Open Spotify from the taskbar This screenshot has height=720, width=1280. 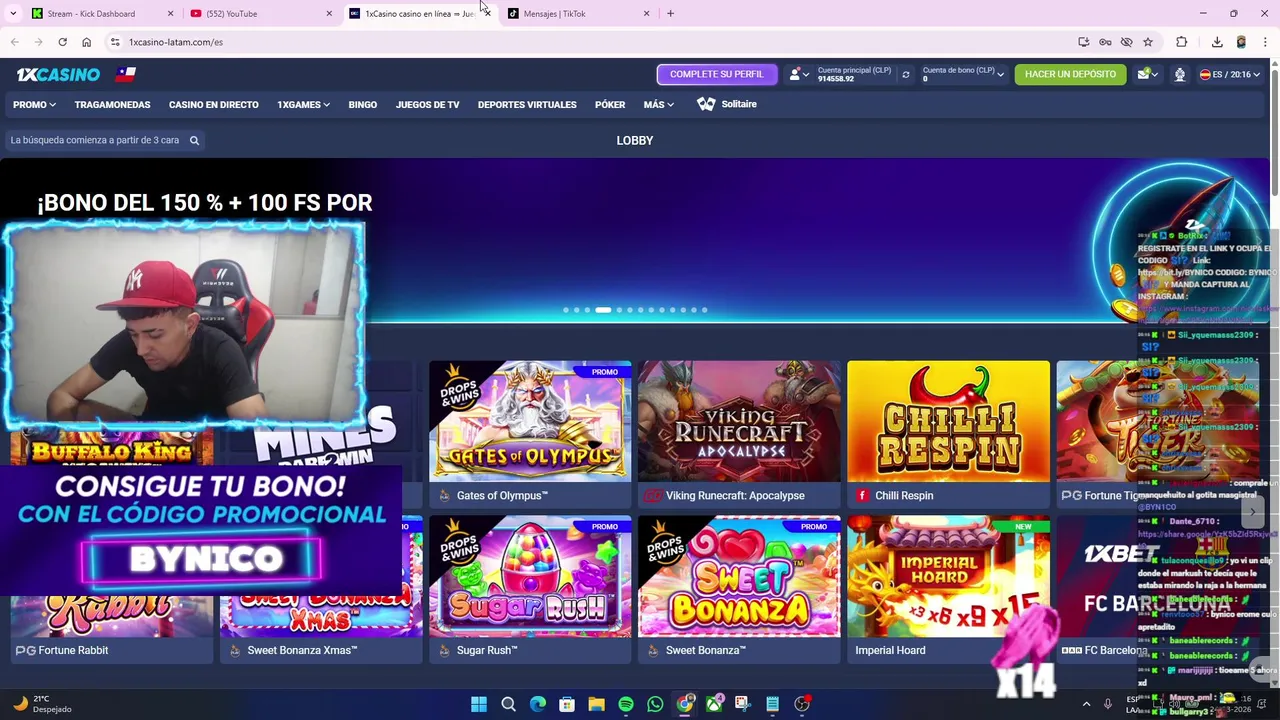pos(626,704)
